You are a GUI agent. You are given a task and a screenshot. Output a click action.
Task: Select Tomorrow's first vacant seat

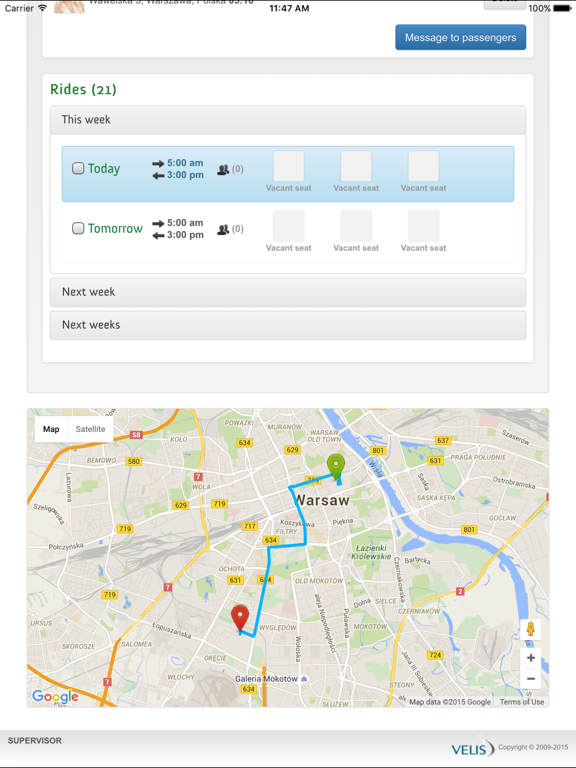(x=288, y=226)
